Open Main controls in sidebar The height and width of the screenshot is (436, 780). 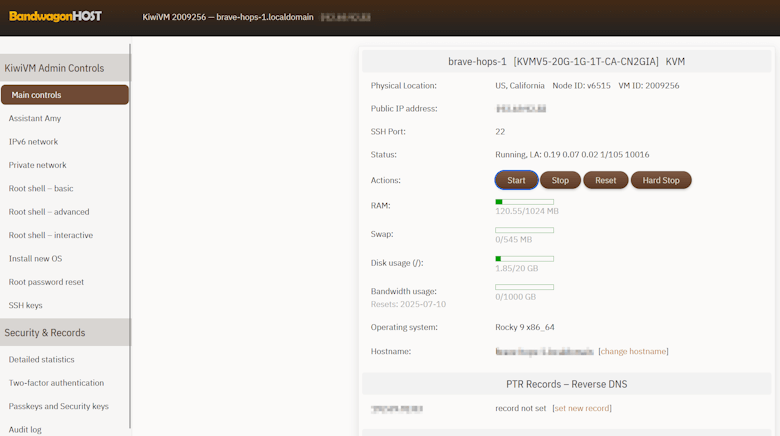[x=65, y=95]
